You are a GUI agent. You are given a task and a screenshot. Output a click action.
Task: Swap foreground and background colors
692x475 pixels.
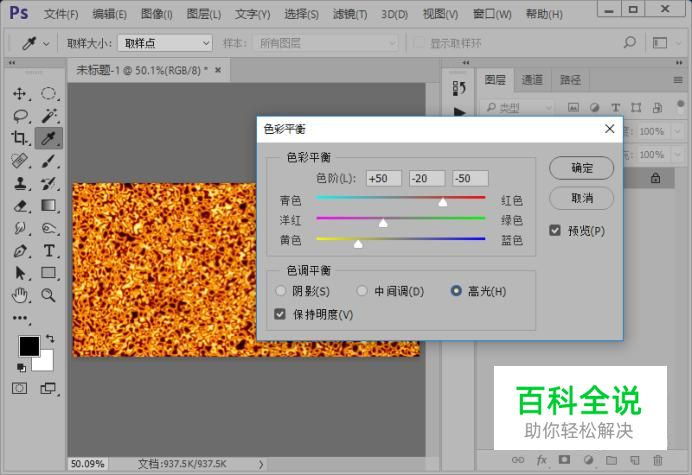(x=50, y=339)
